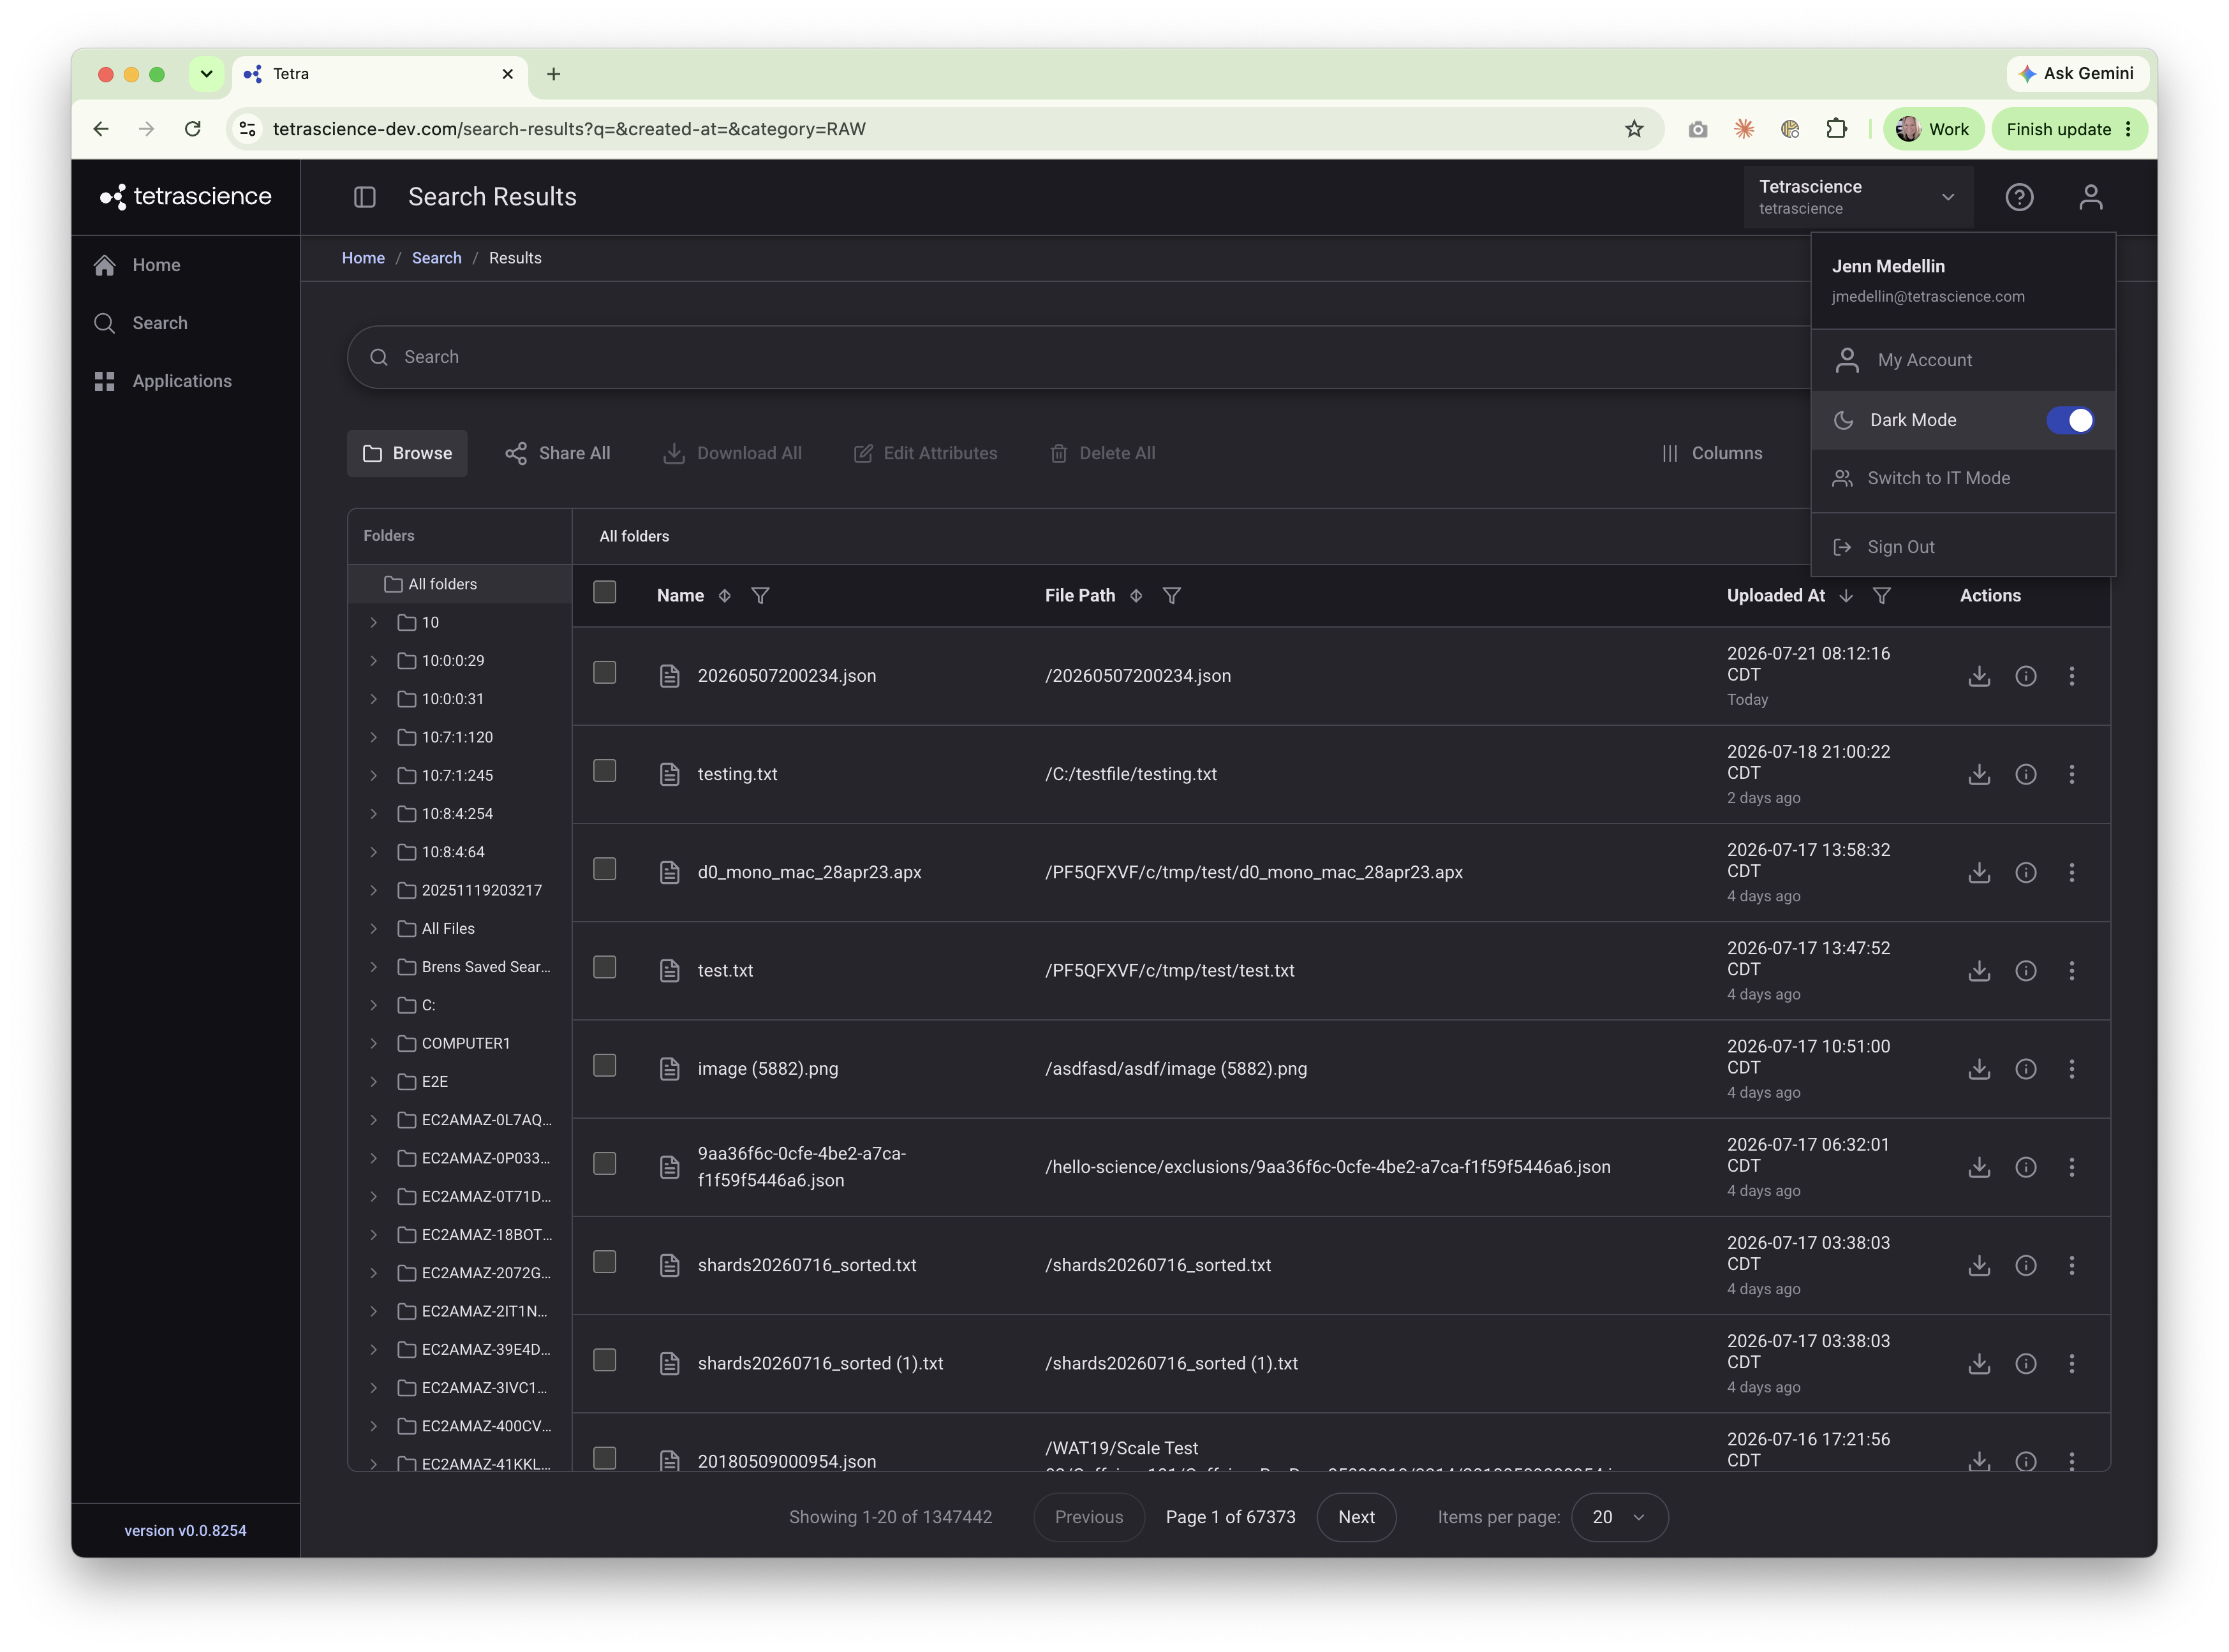
Task: Show info for 9aa36f6c-0cfe-4be2 json file
Action: [x=2025, y=1167]
